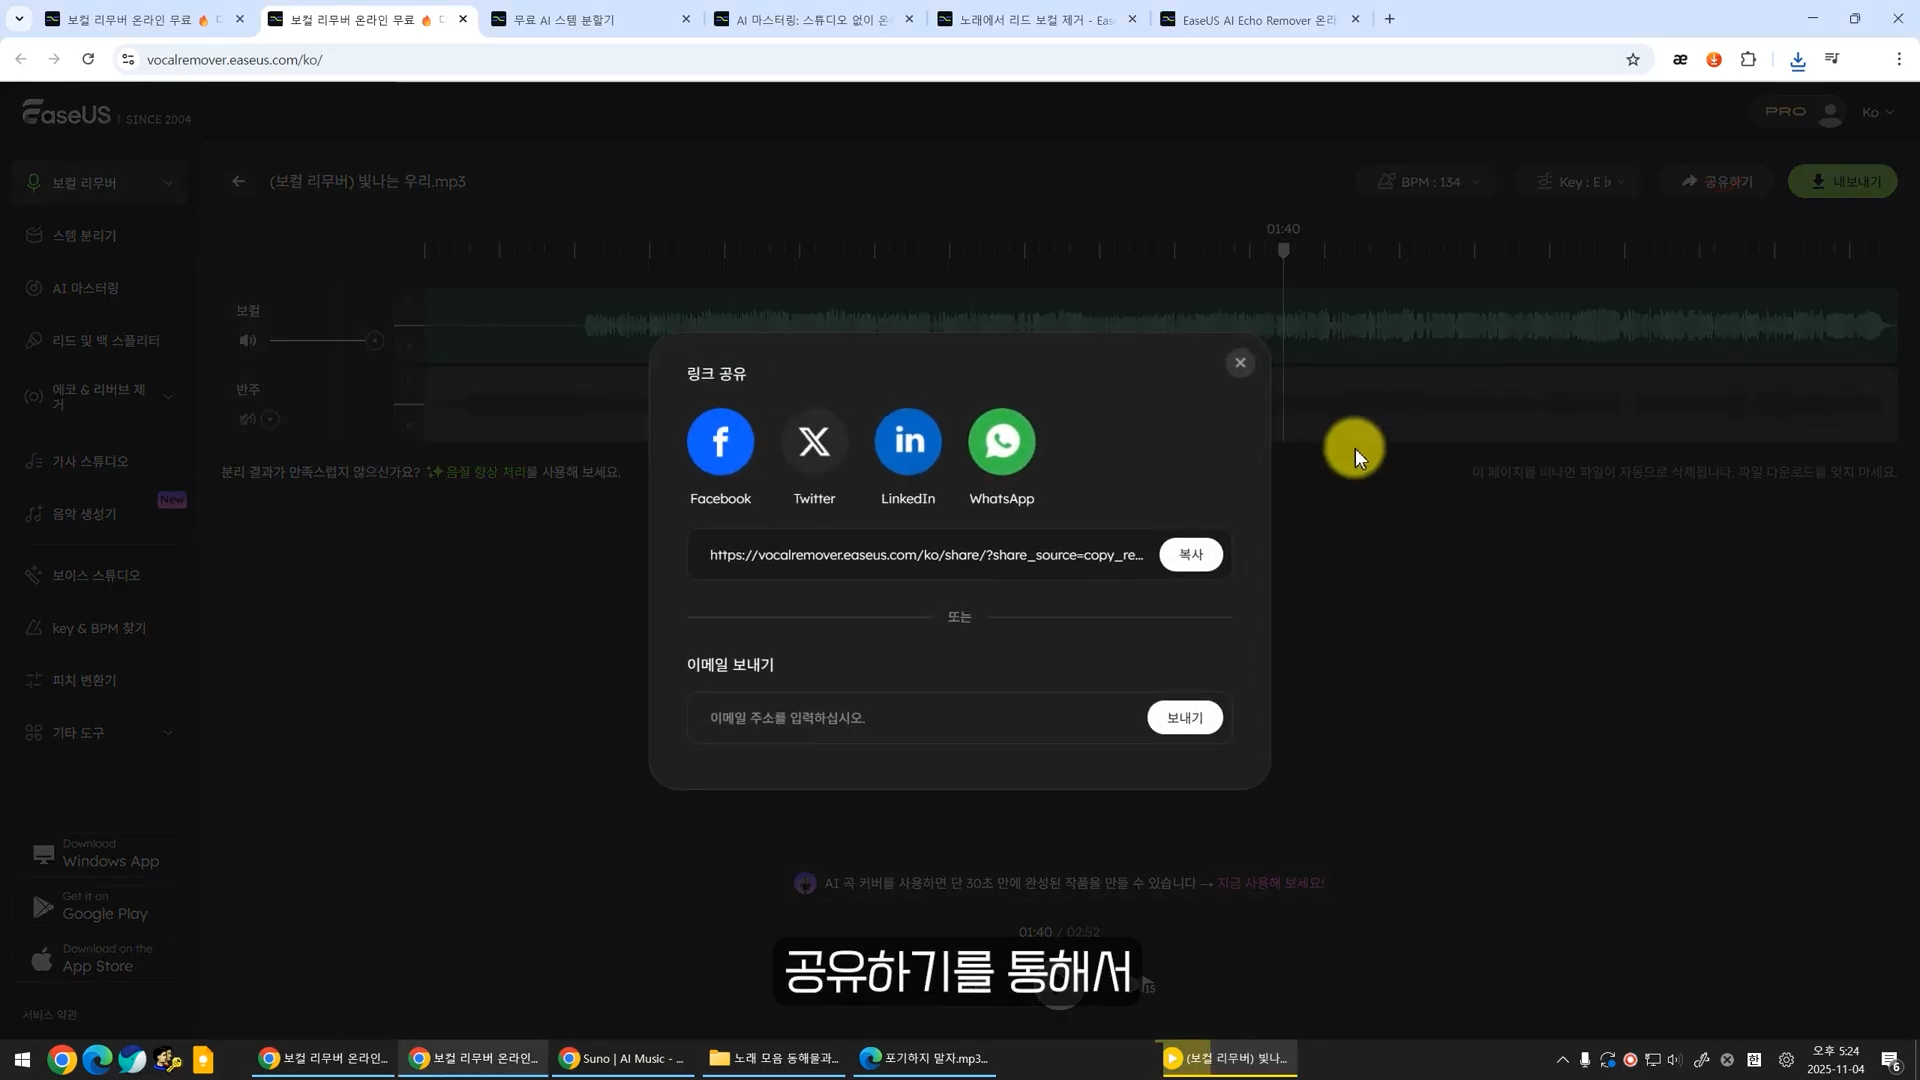Screen dimensions: 1920x1080
Task: Open the tab search dropdown arrow
Action: point(19,19)
